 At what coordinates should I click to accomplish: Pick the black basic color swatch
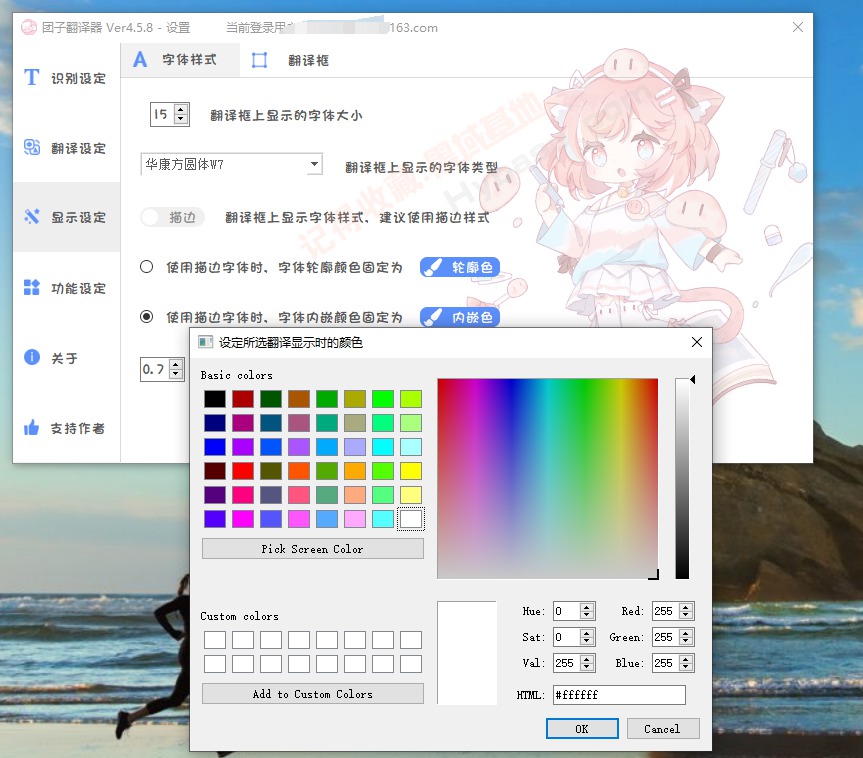[x=215, y=399]
